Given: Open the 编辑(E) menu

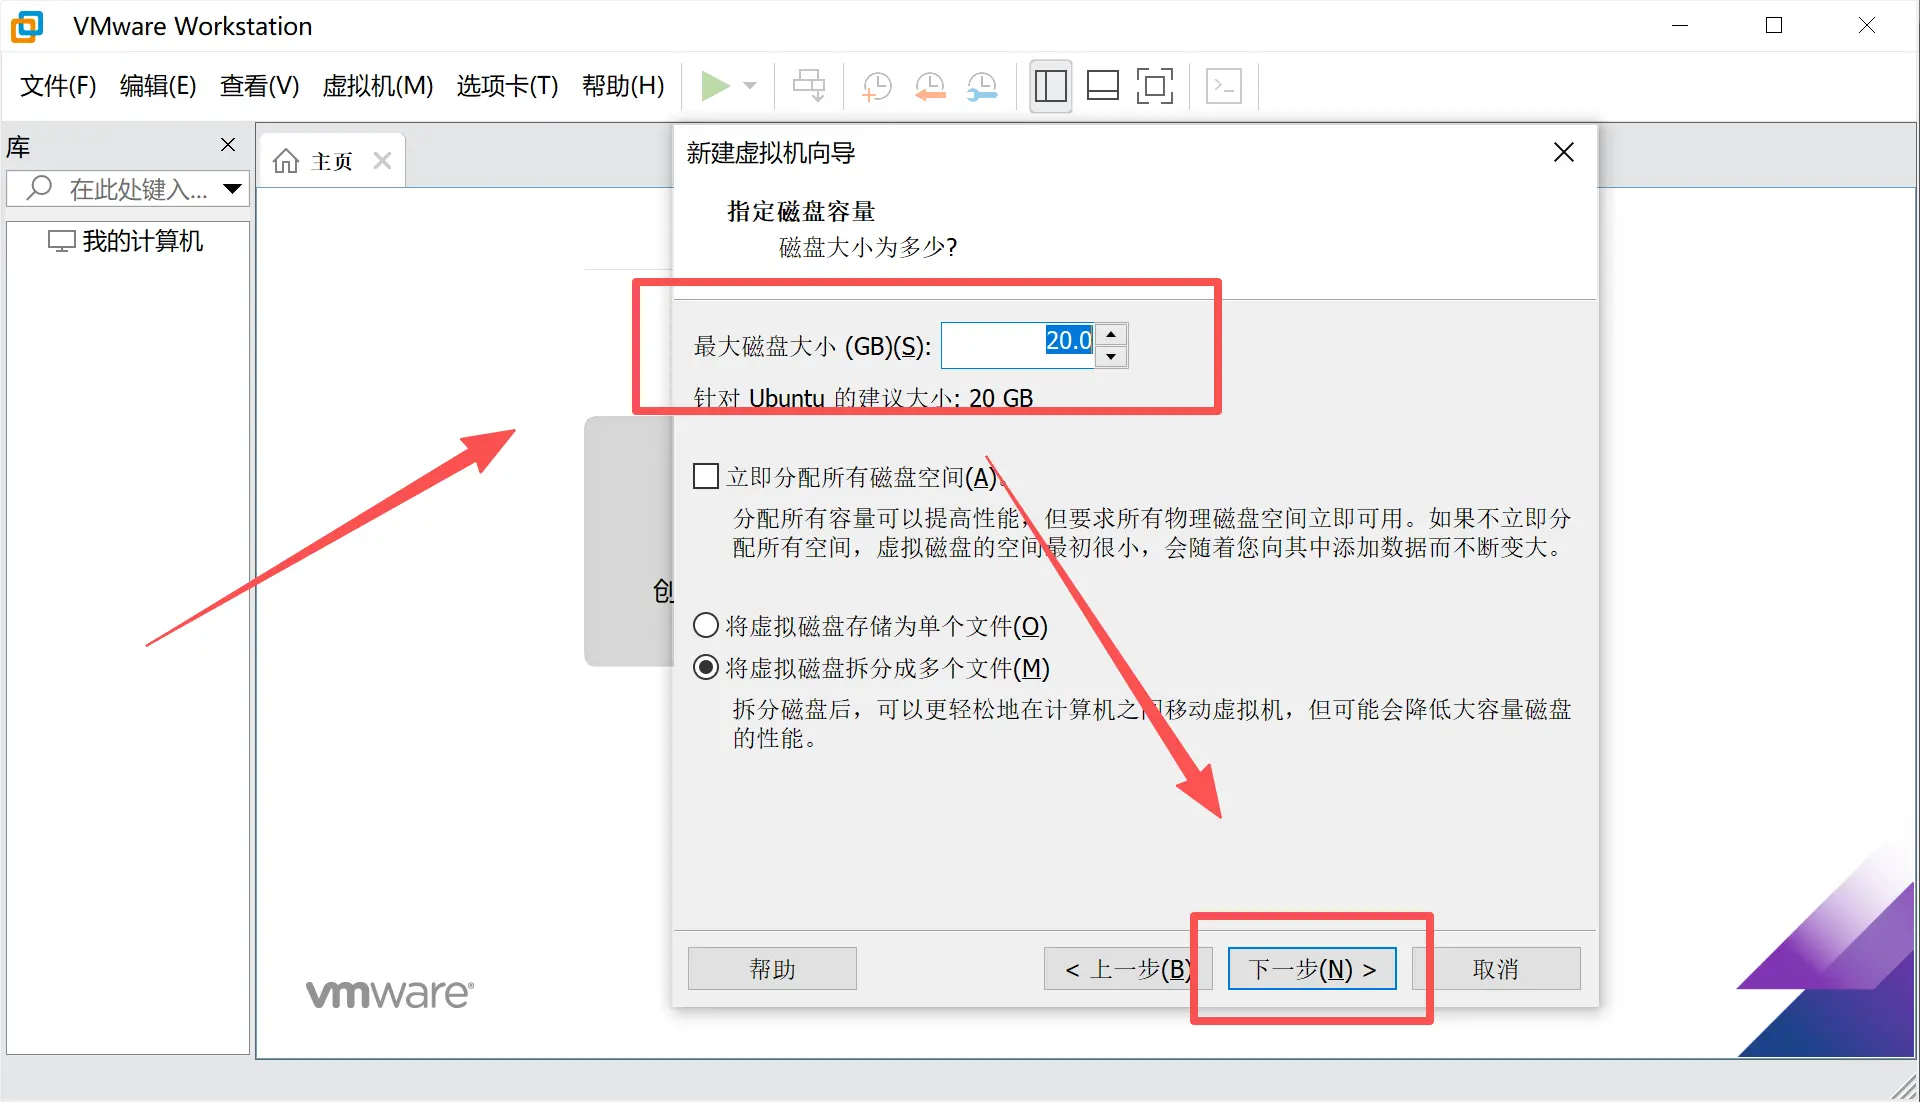Looking at the screenshot, I should tap(158, 86).
